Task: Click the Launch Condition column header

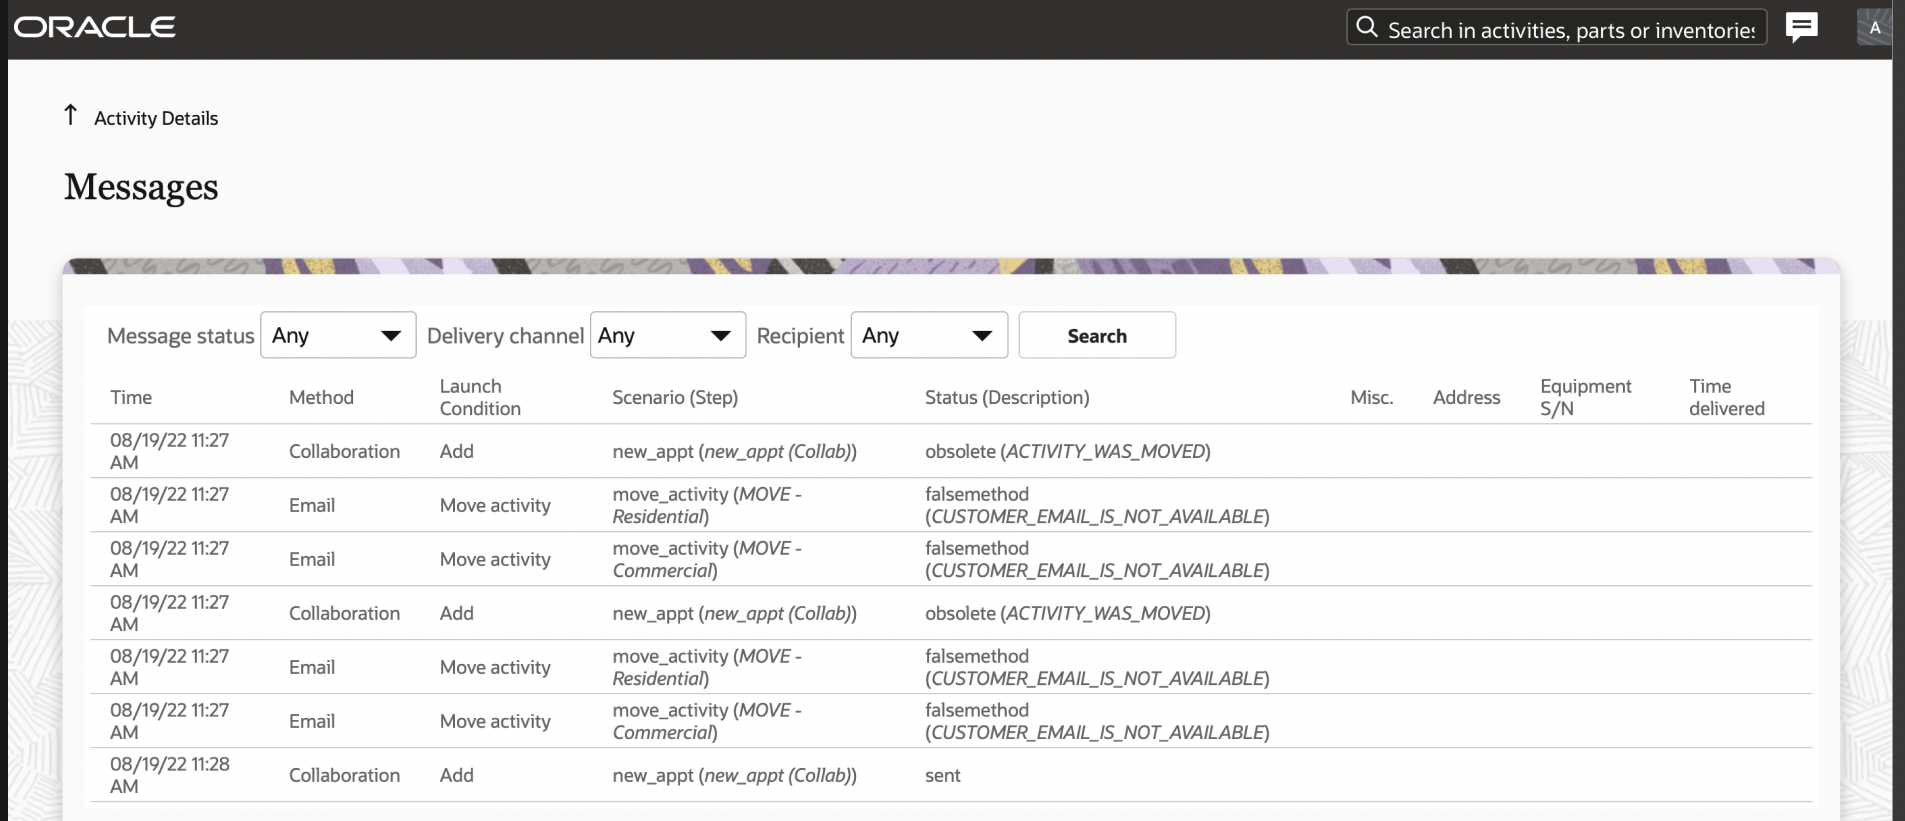Action: 480,398
